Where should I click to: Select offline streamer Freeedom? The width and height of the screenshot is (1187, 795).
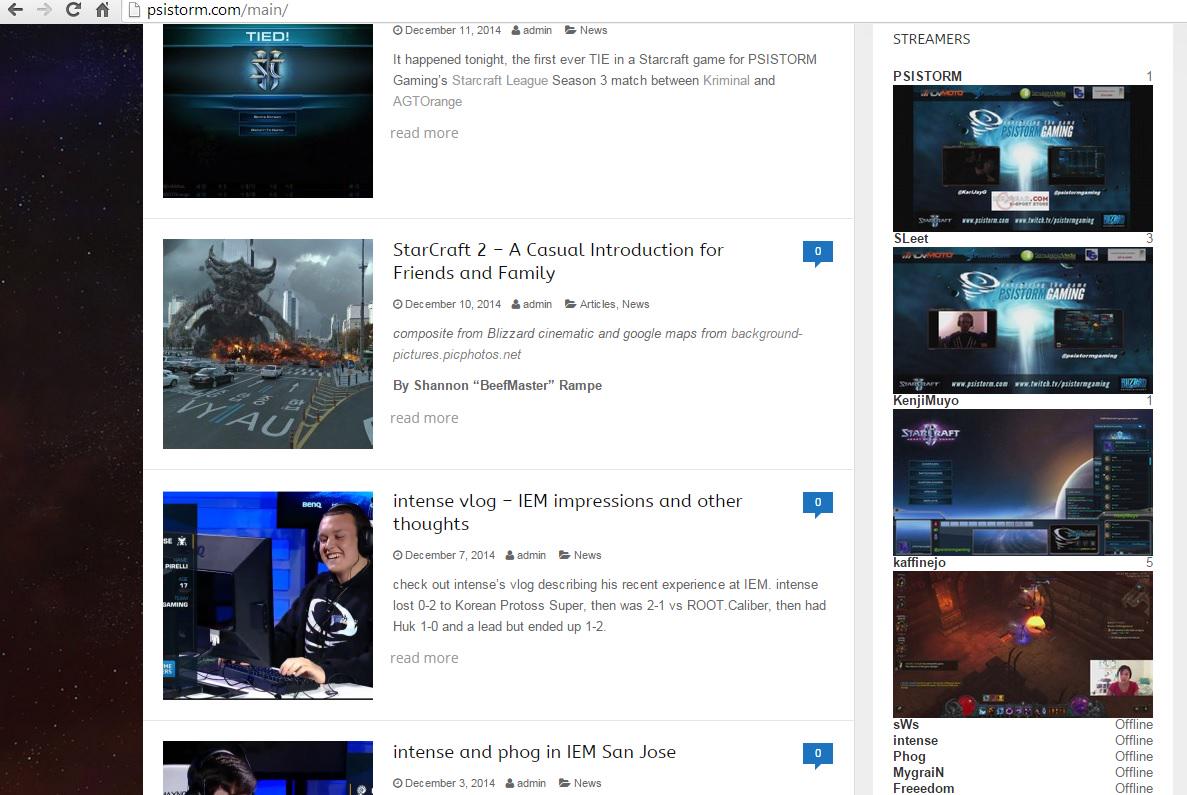[x=924, y=788]
